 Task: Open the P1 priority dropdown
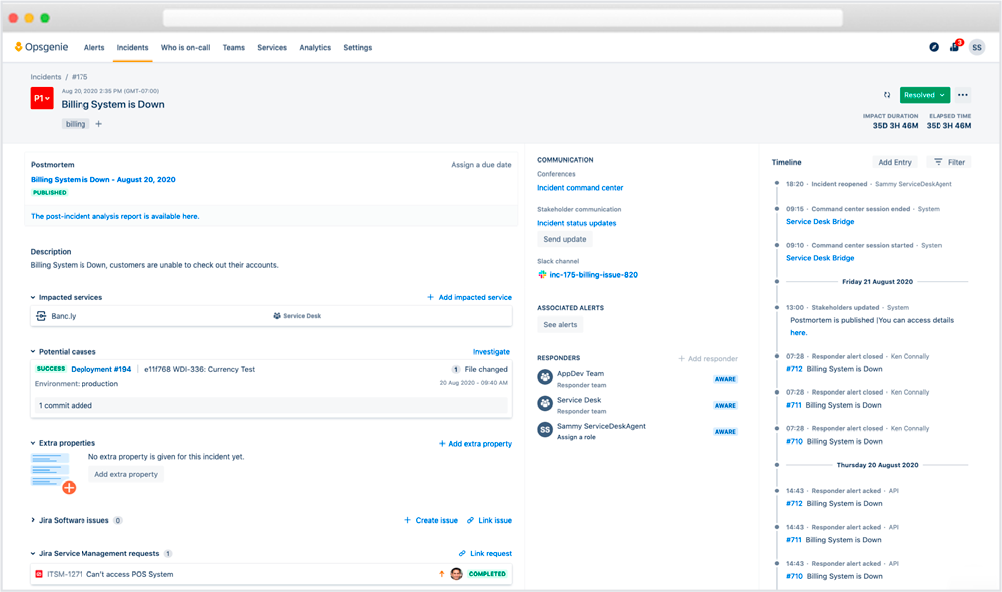pyautogui.click(x=42, y=98)
